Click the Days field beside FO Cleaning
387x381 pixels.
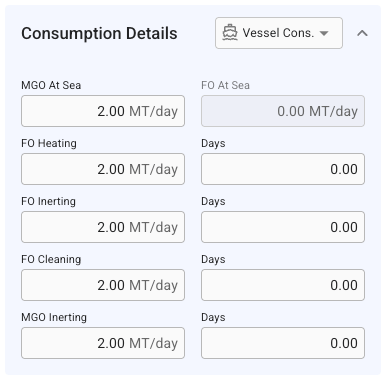pyautogui.click(x=283, y=285)
